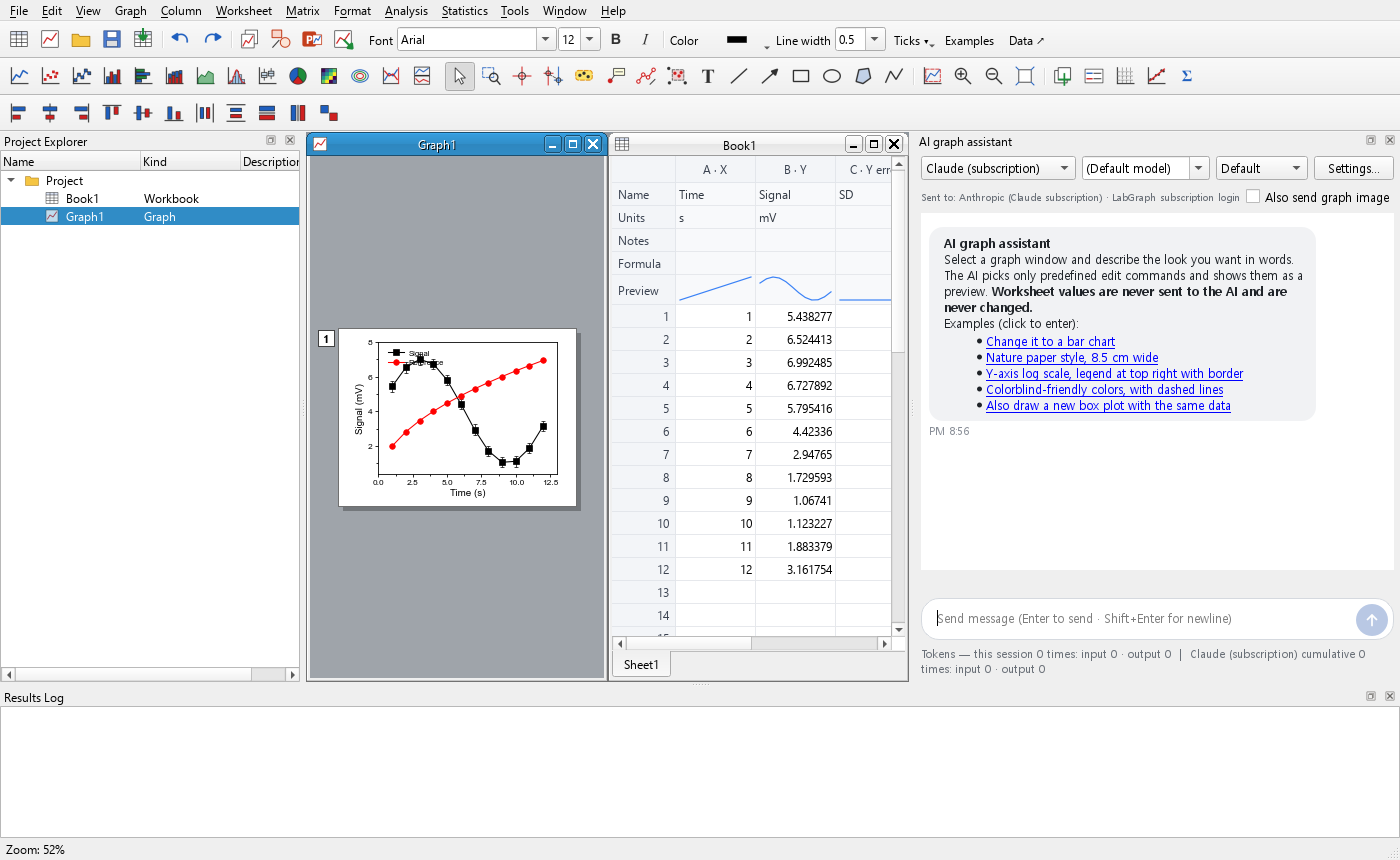Toggle Italic formatting button
1400x860 pixels.
[x=645, y=40]
